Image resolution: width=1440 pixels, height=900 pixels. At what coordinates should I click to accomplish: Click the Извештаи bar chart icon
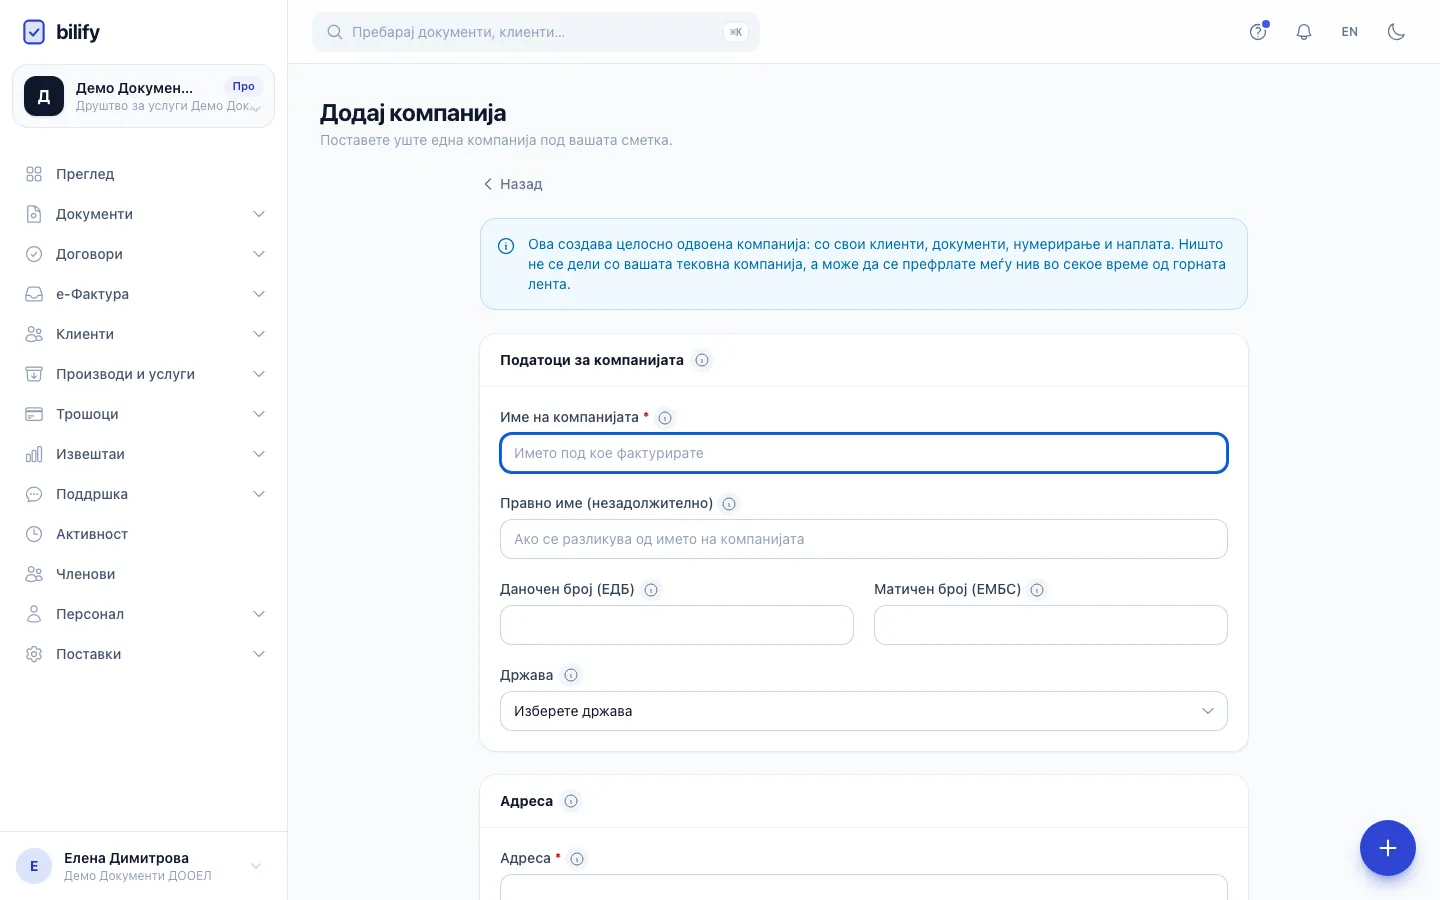(34, 454)
